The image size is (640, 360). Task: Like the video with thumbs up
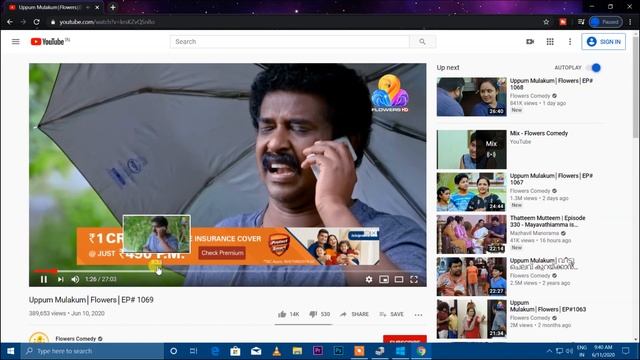pyautogui.click(x=288, y=314)
